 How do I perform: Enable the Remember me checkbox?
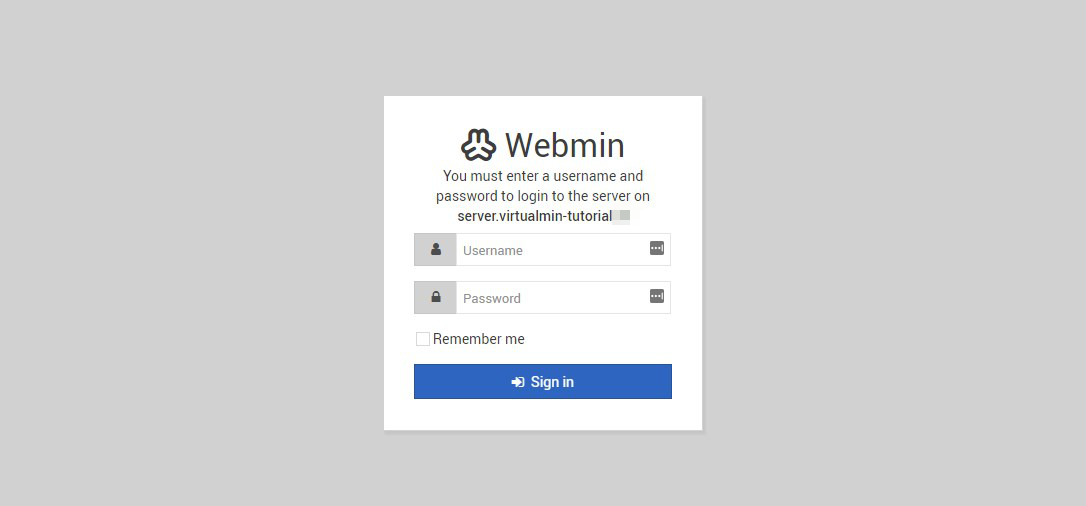click(x=422, y=338)
